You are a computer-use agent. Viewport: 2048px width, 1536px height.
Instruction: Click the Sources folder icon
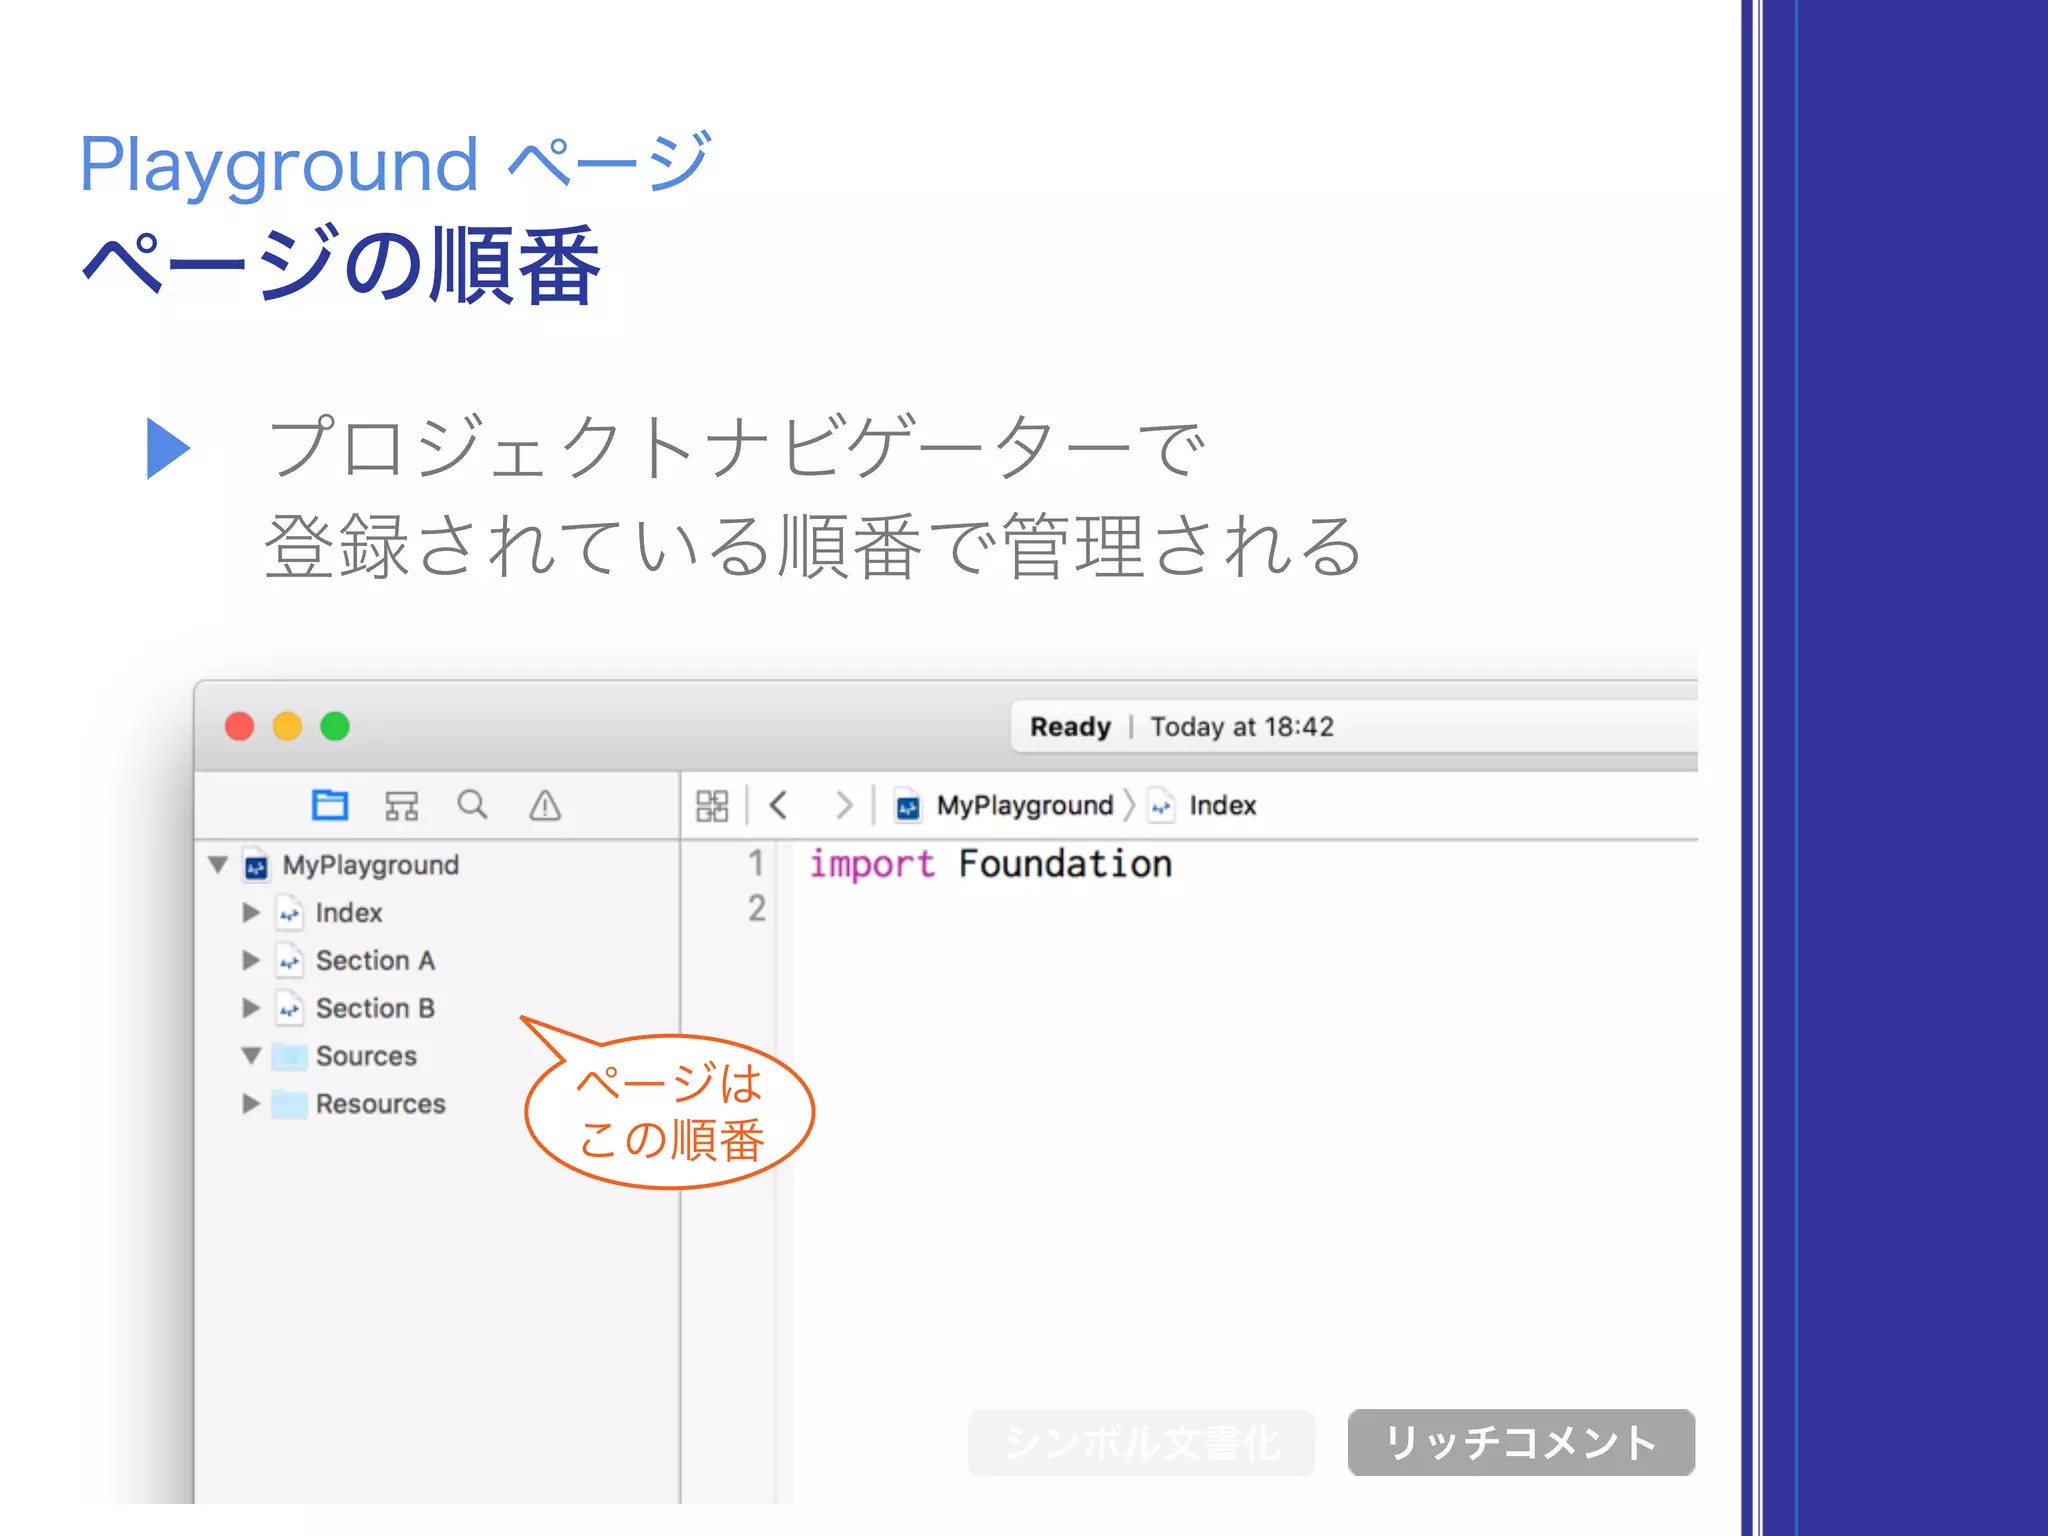(290, 1057)
